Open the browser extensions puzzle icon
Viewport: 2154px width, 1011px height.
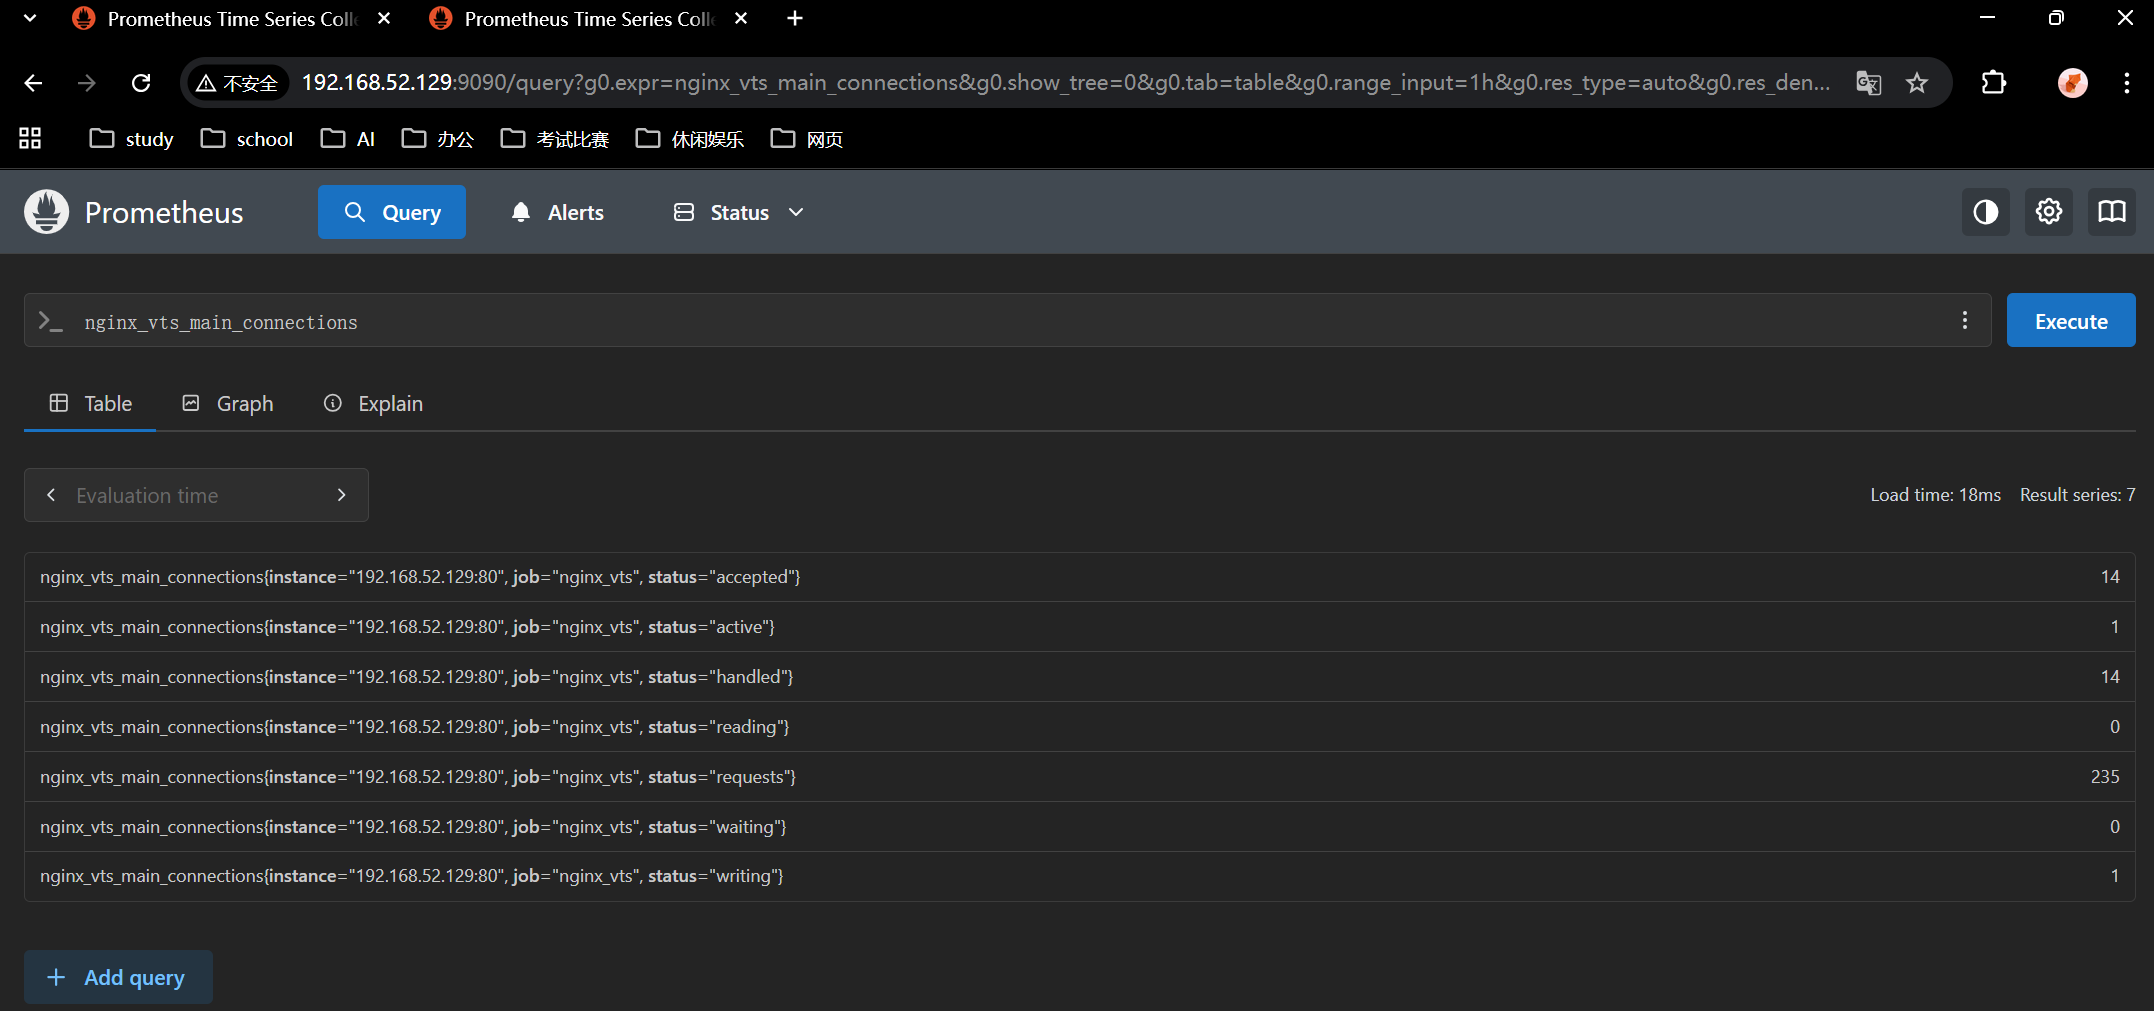[x=1993, y=83]
